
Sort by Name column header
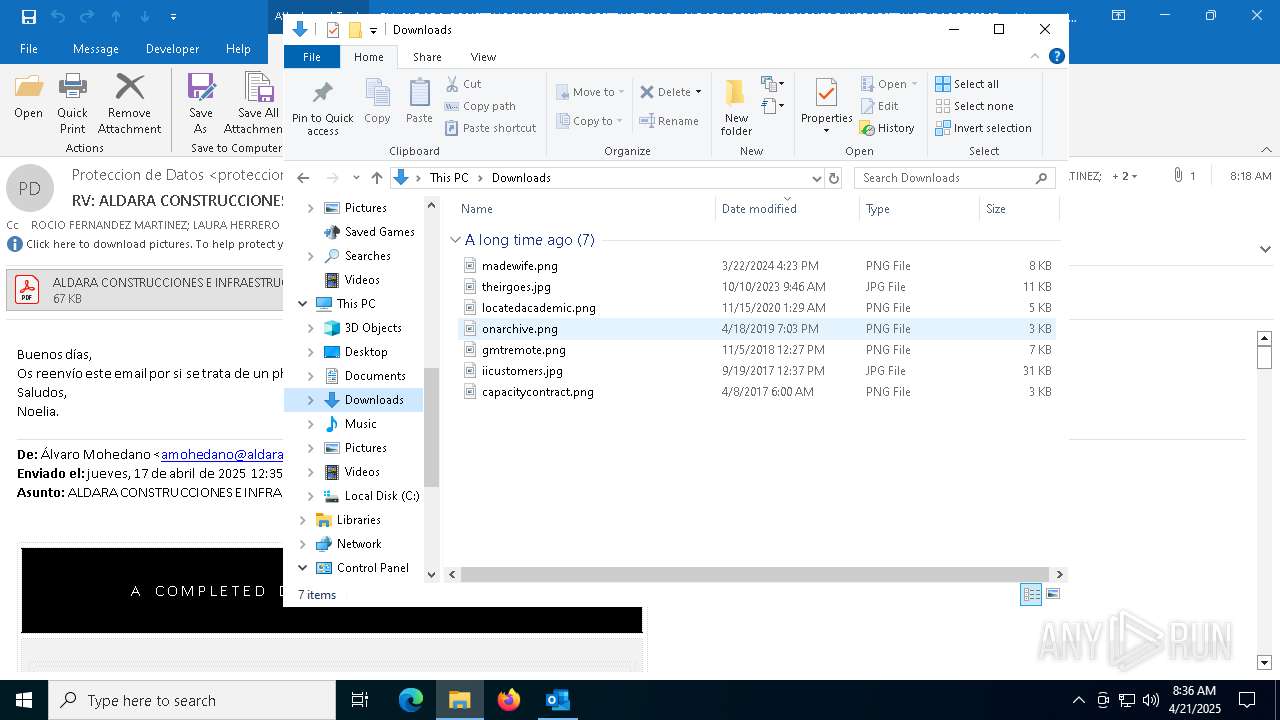click(x=477, y=209)
